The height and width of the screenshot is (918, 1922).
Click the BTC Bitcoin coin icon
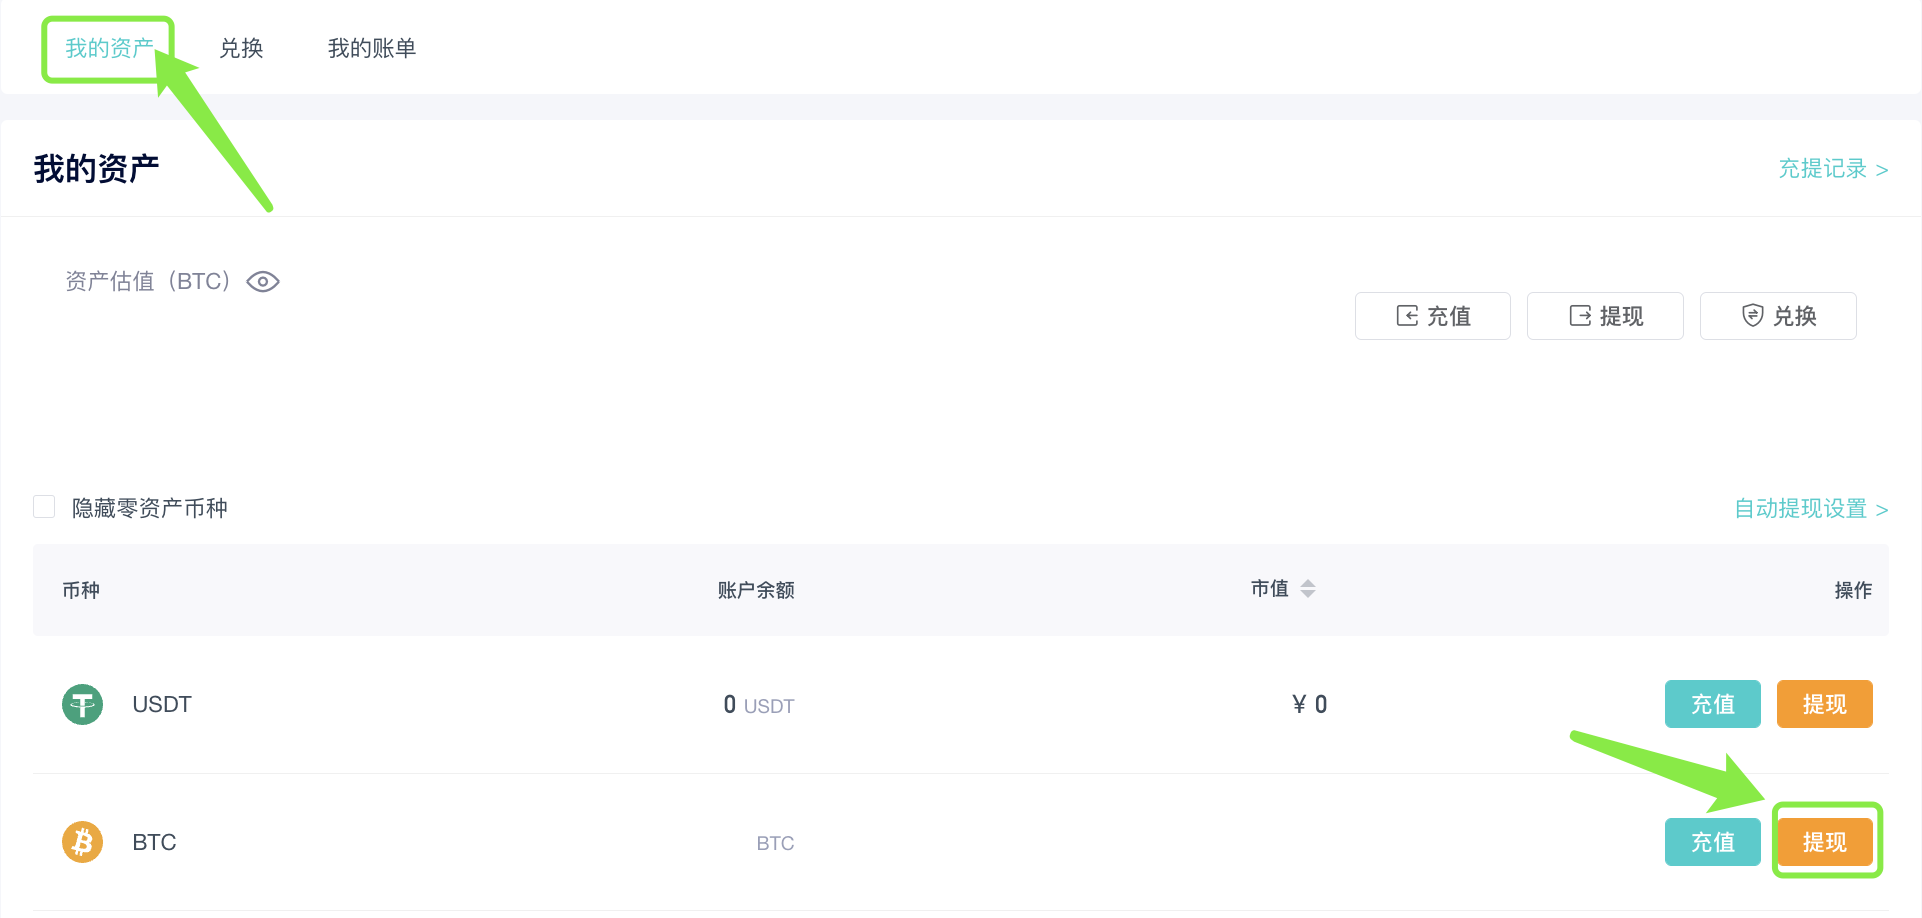tap(82, 842)
